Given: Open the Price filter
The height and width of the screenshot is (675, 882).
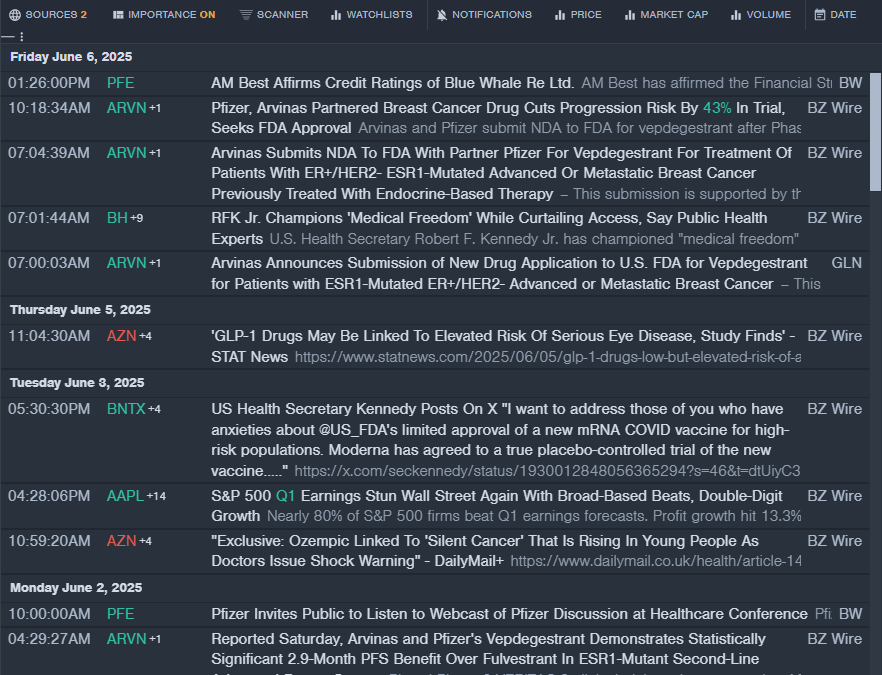Looking at the screenshot, I should point(578,15).
